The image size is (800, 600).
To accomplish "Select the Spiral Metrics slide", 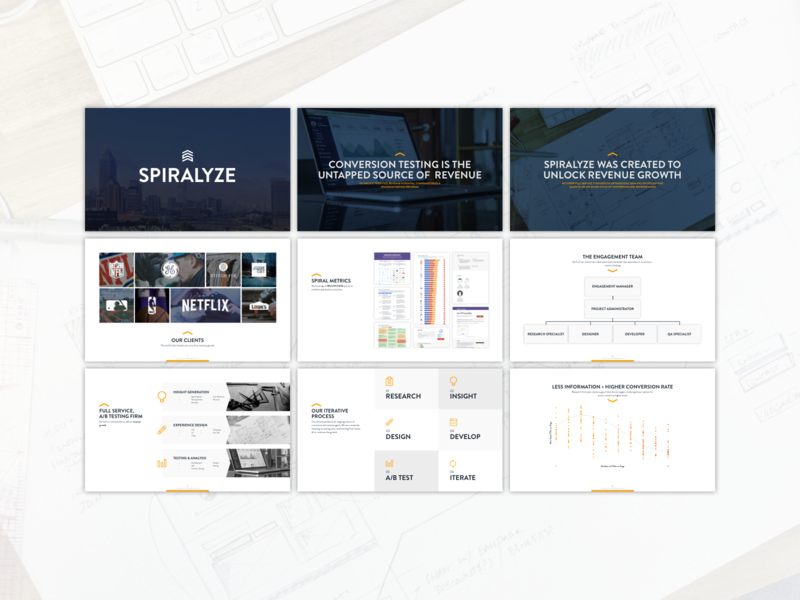I will pos(399,300).
